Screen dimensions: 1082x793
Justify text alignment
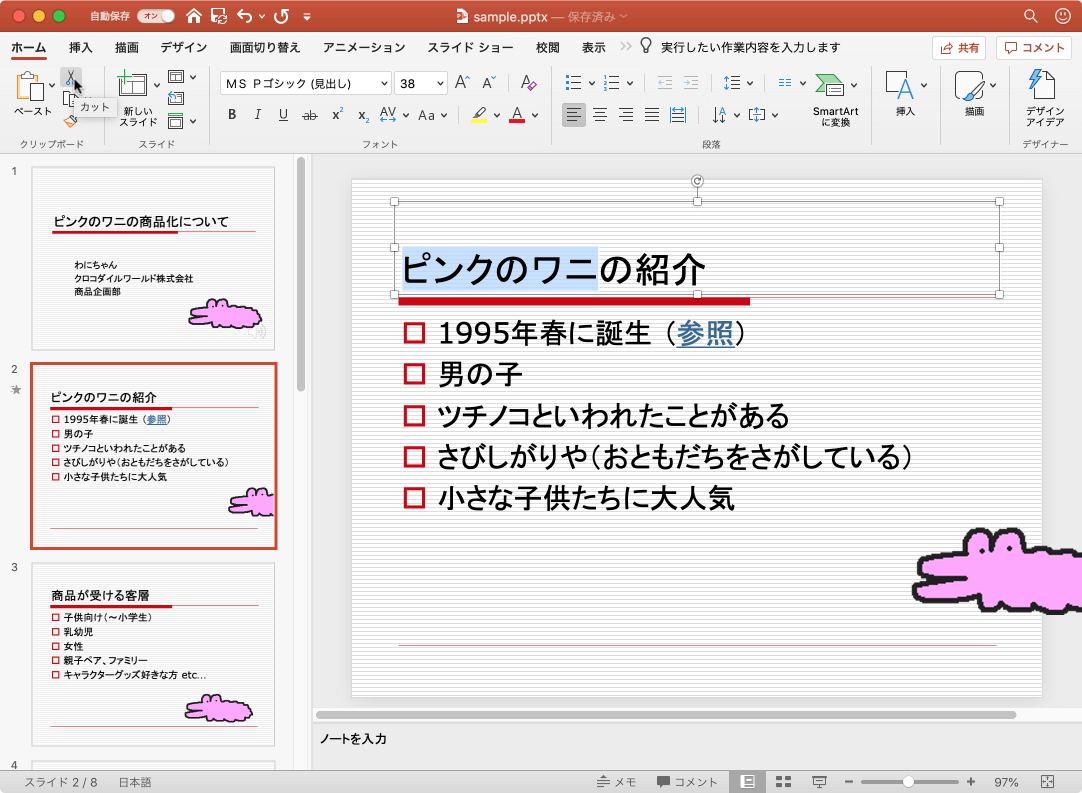[x=652, y=115]
